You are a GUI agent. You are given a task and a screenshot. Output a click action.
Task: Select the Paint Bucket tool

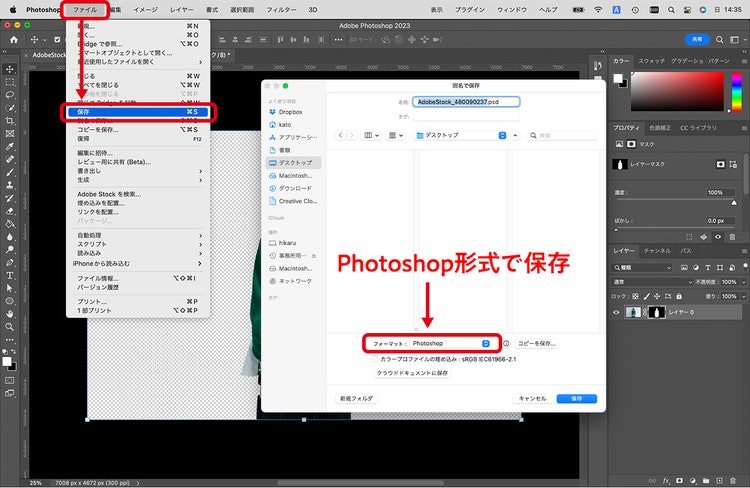(x=10, y=224)
